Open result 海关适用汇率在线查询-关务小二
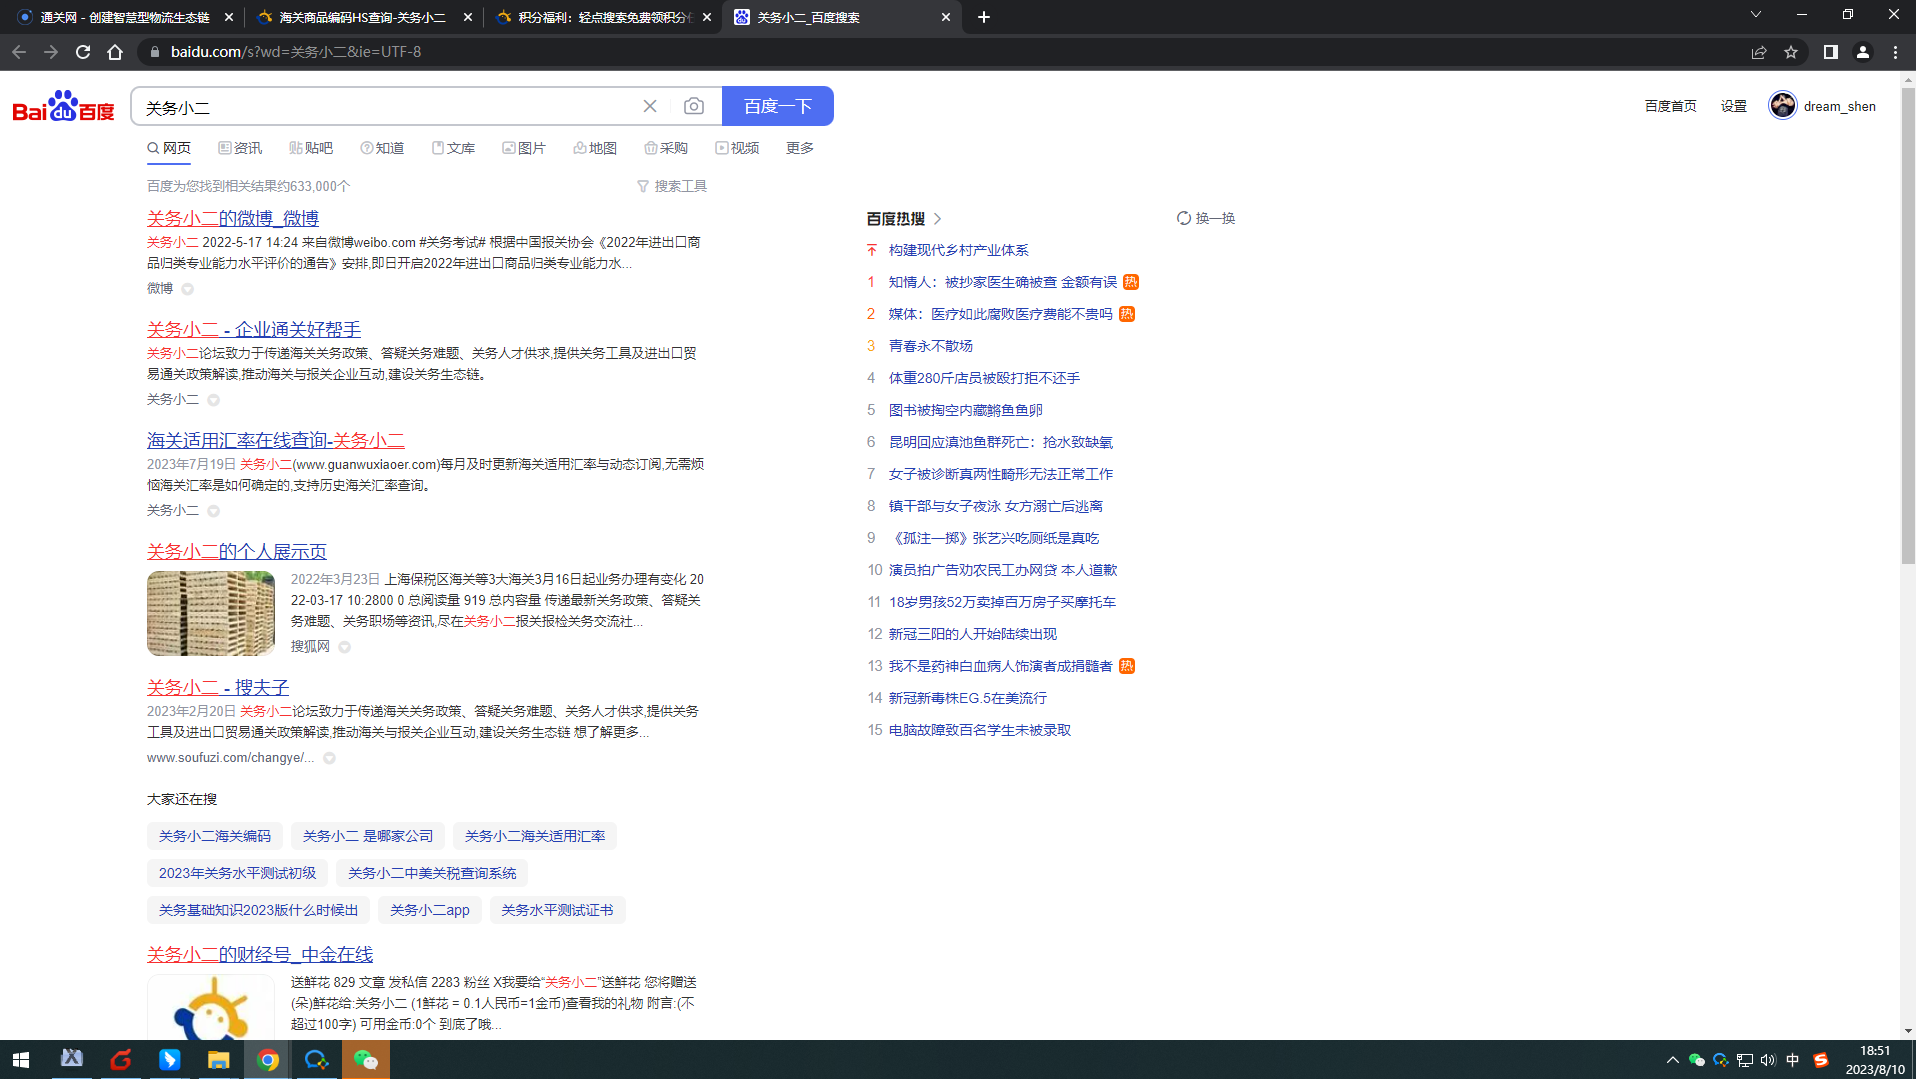Image resolution: width=1916 pixels, height=1079 pixels. (x=276, y=440)
